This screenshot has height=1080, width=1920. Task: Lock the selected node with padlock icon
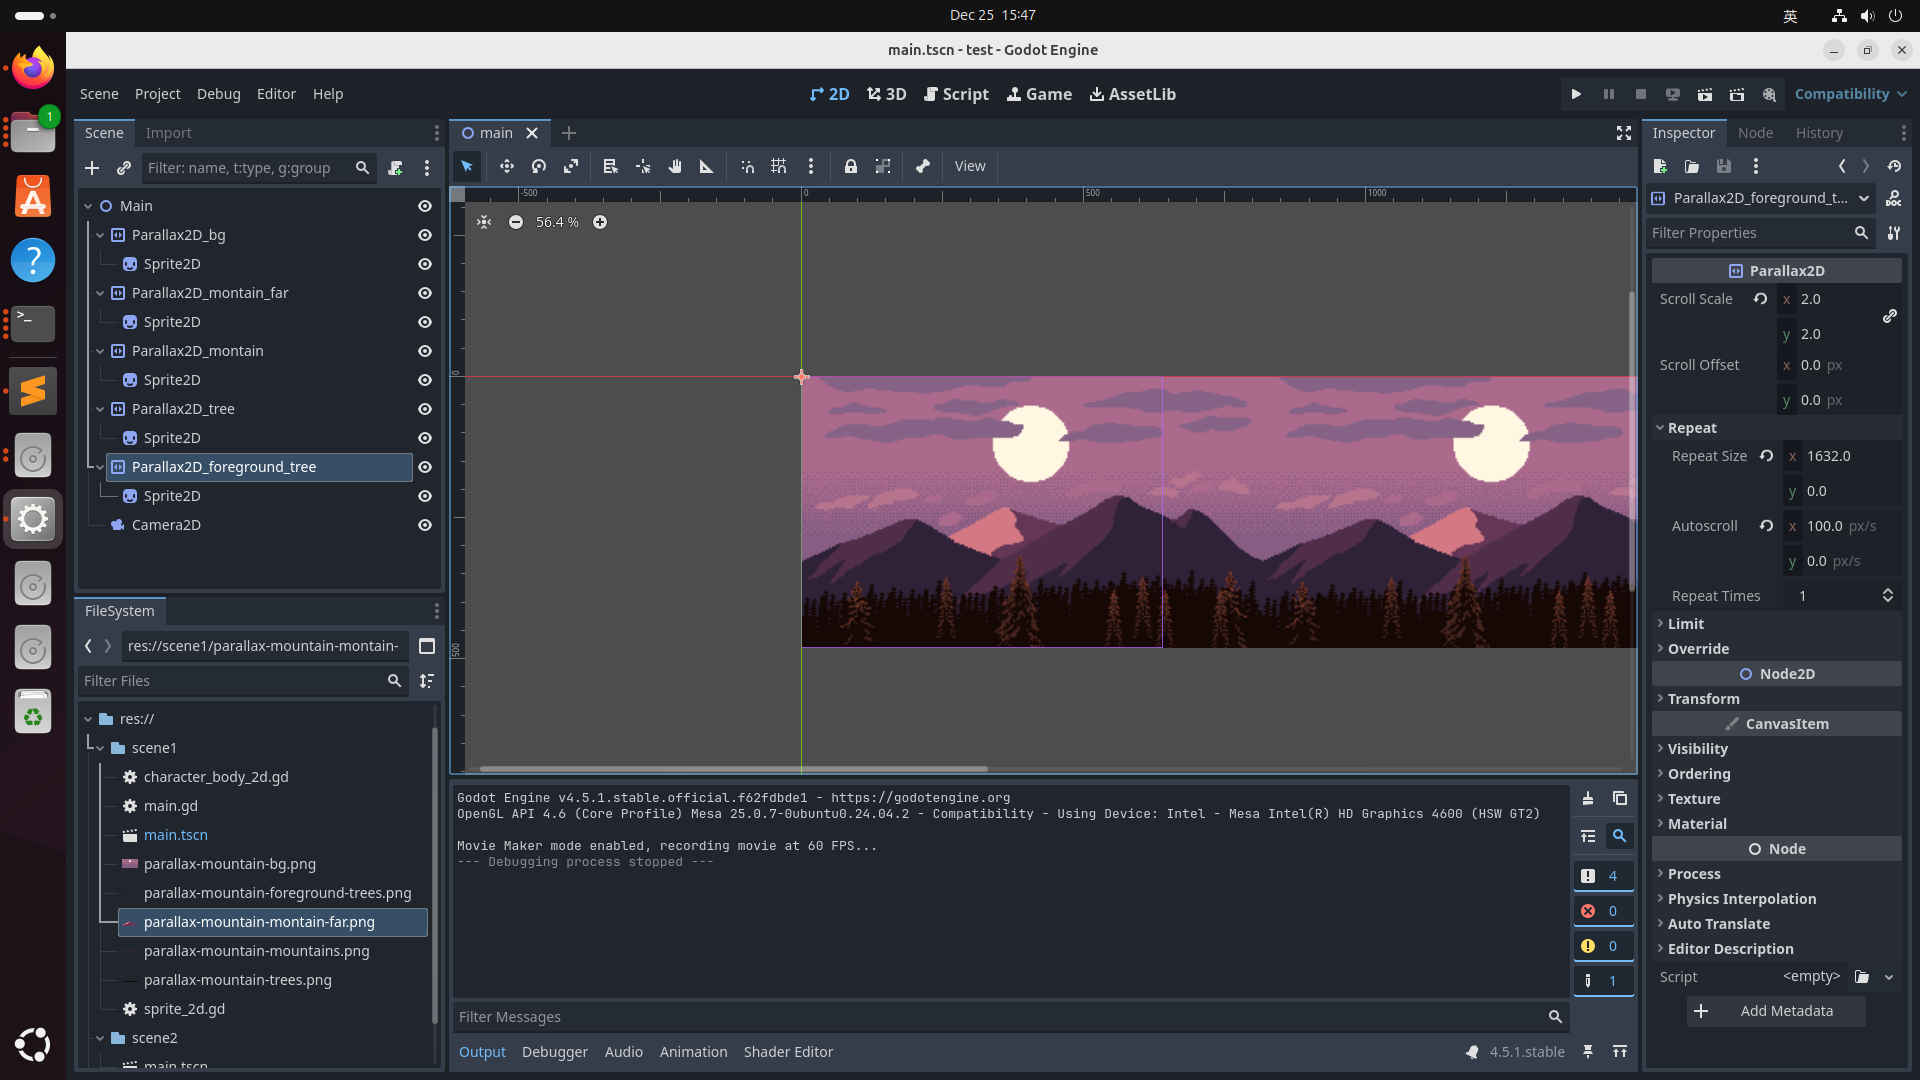(x=850, y=167)
